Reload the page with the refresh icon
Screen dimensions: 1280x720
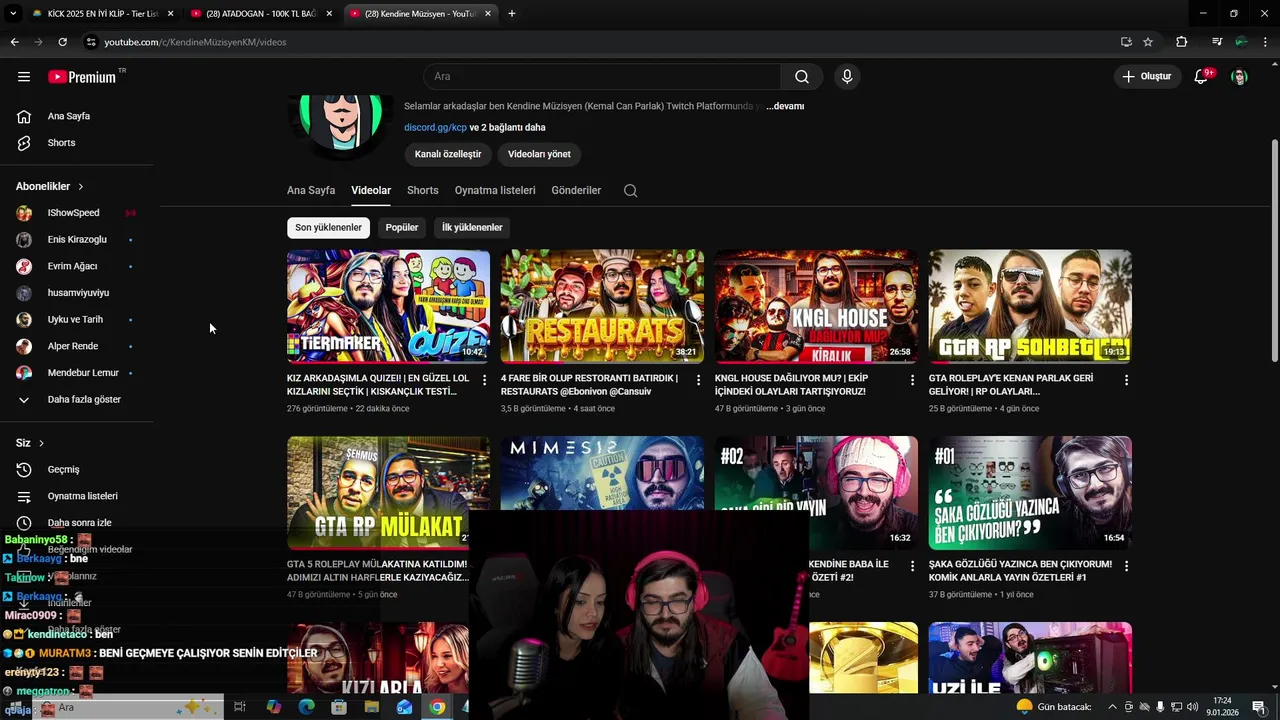[x=62, y=42]
